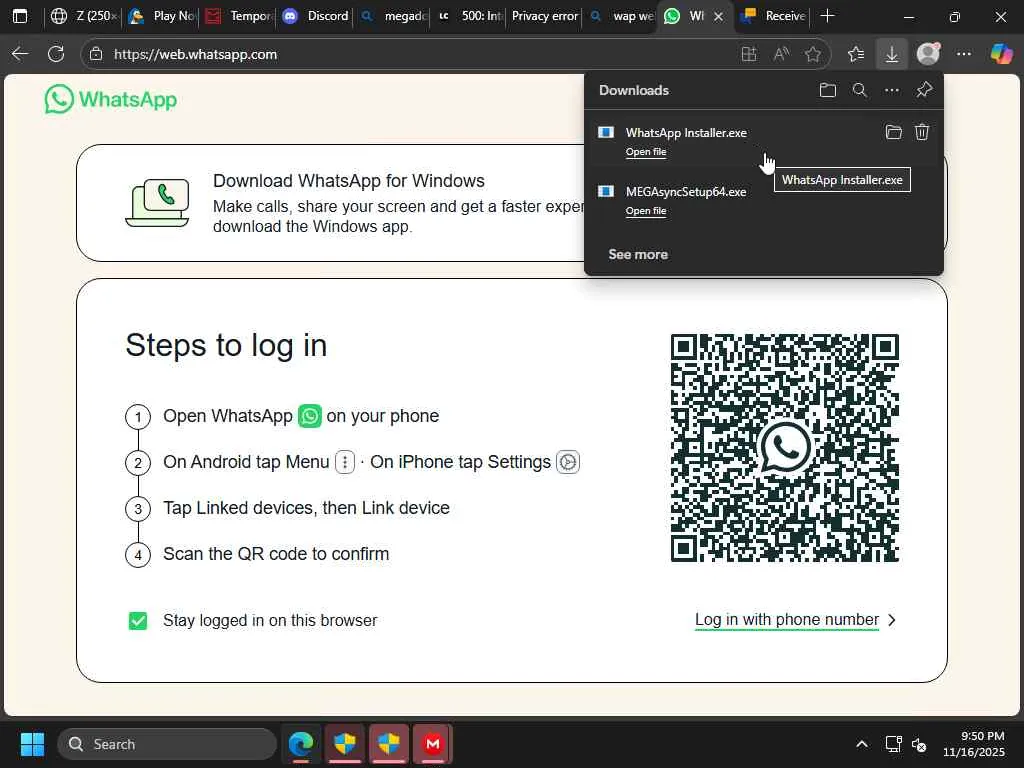Image resolution: width=1024 pixels, height=768 pixels.
Task: Click Download WhatsApp for Windows heading
Action: [349, 181]
